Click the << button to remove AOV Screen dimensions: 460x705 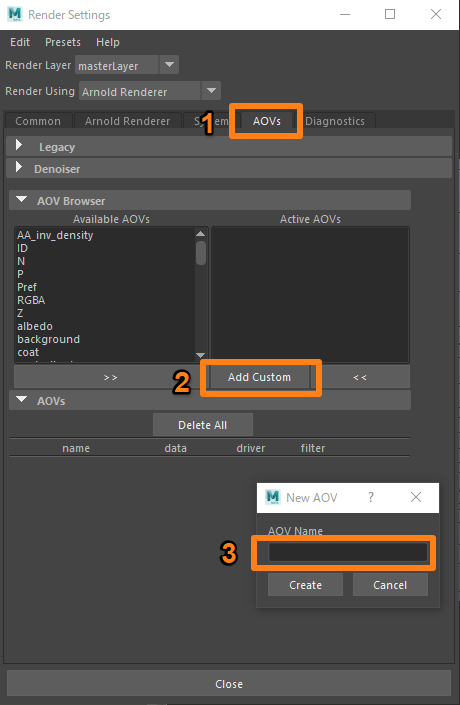(360, 377)
